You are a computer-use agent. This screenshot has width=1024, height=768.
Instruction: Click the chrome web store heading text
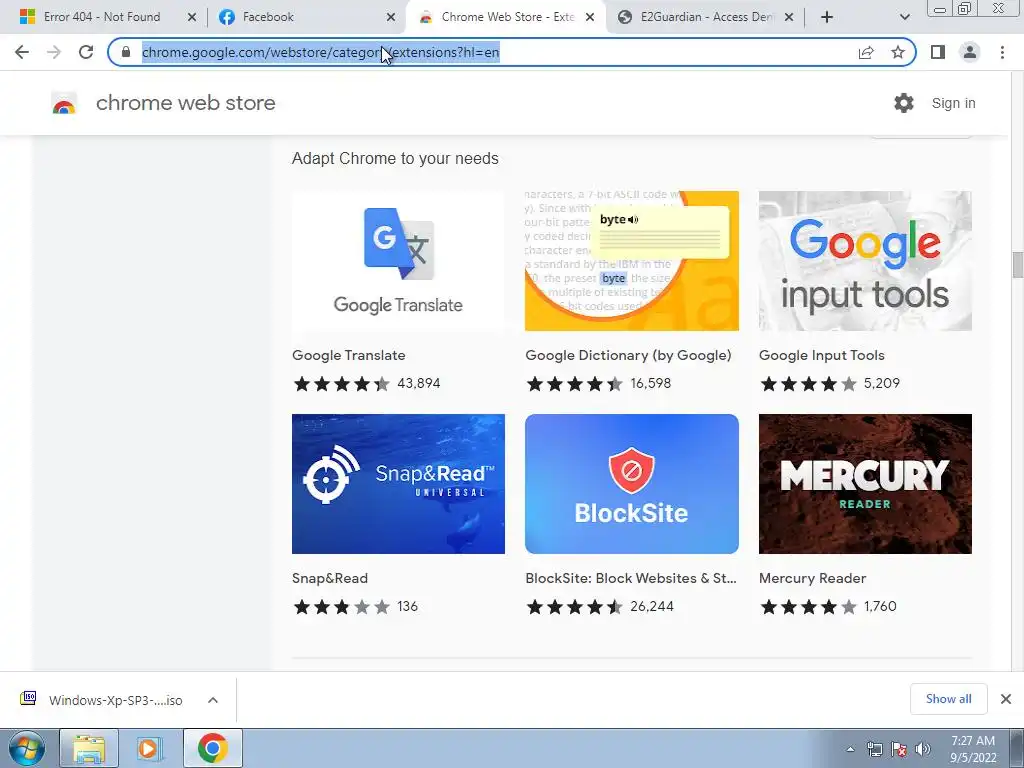tap(185, 103)
